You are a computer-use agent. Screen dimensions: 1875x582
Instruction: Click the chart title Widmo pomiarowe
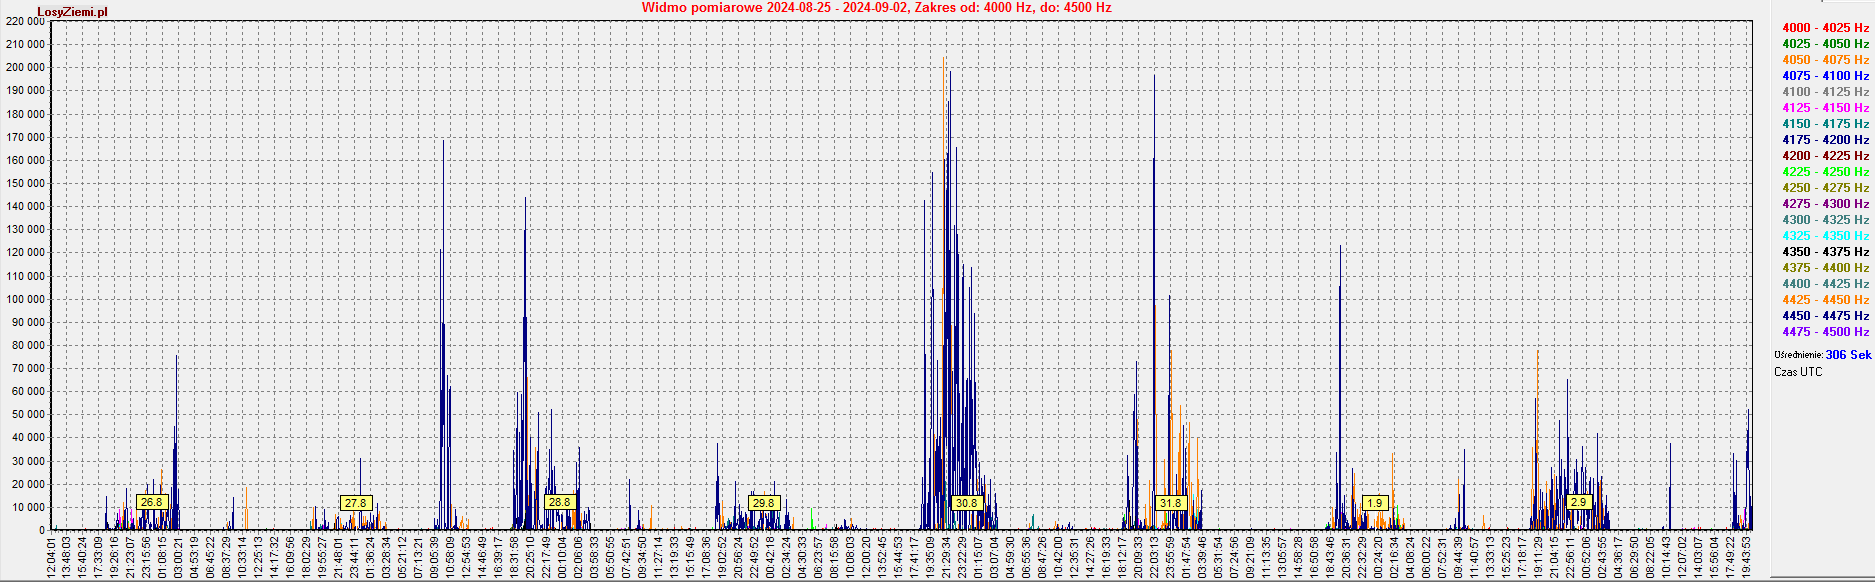click(x=876, y=8)
